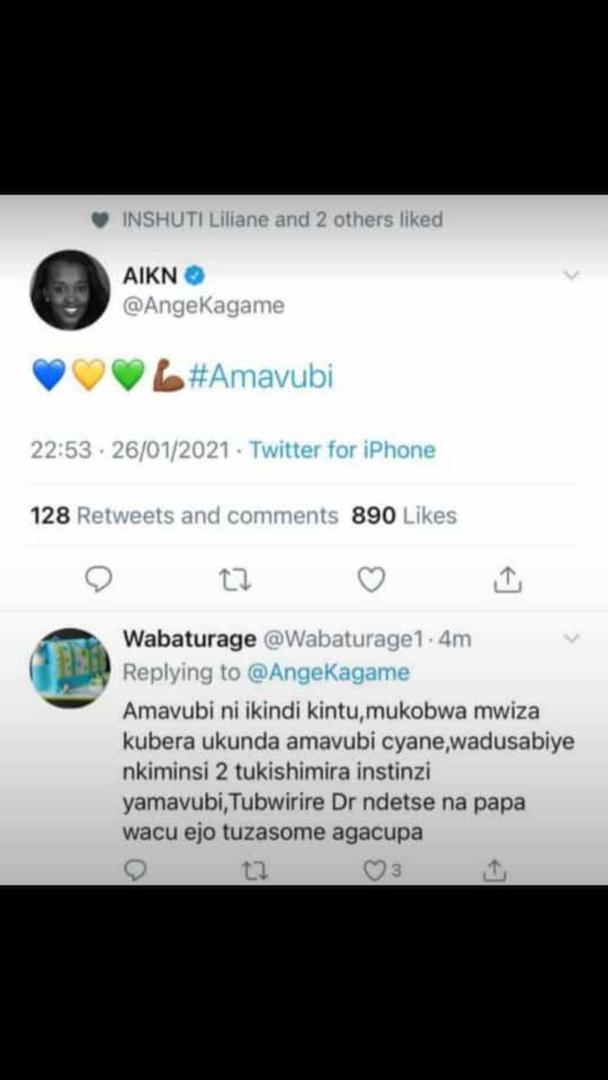Share Wabaturage's reply
The height and width of the screenshot is (1080, 608).
pyautogui.click(x=494, y=871)
